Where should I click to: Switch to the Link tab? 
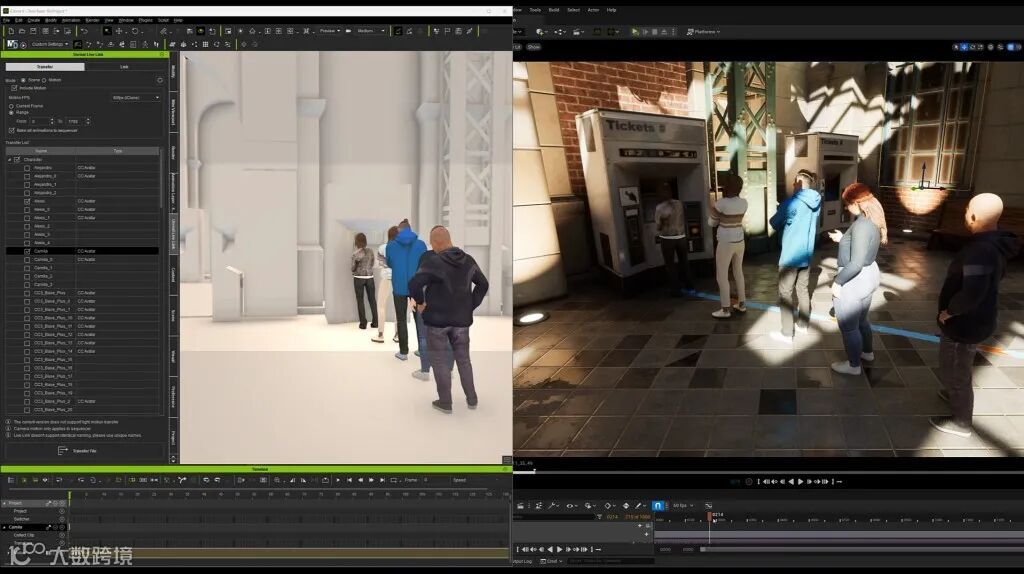[x=124, y=67]
